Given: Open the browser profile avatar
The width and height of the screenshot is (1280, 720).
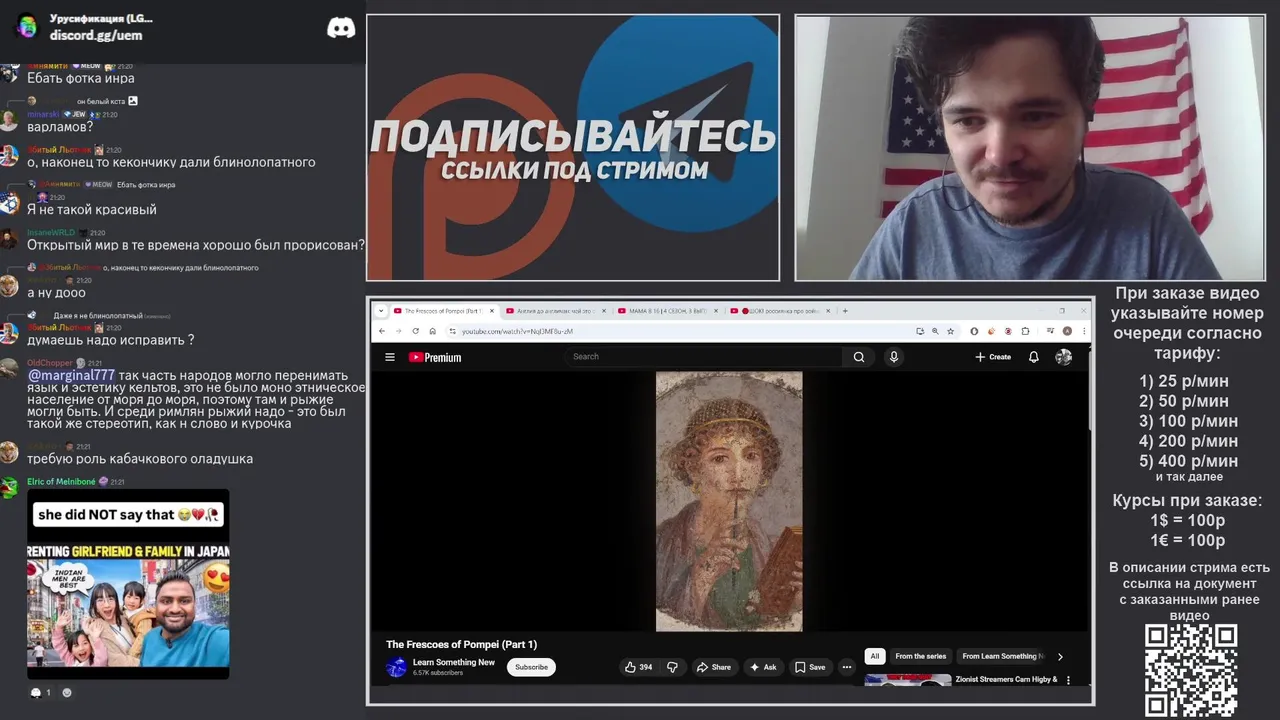Looking at the screenshot, I should pos(1067,331).
